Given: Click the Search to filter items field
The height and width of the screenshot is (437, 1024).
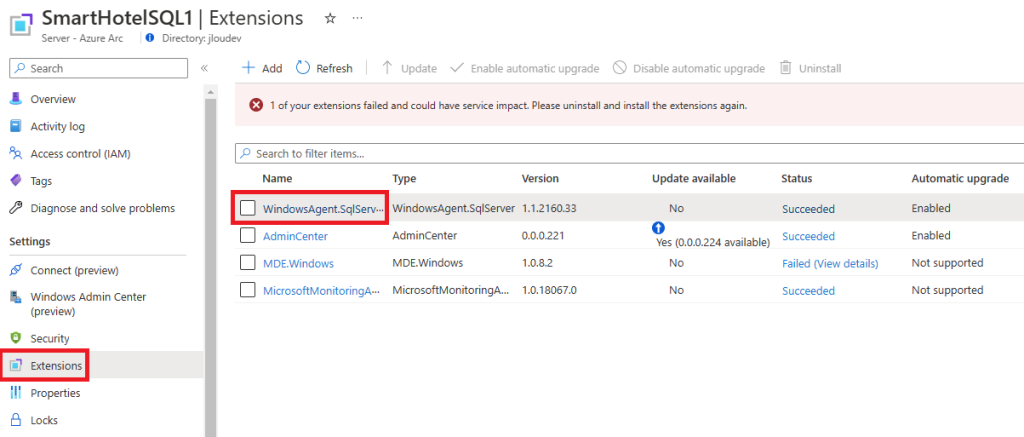Looking at the screenshot, I should point(629,154).
